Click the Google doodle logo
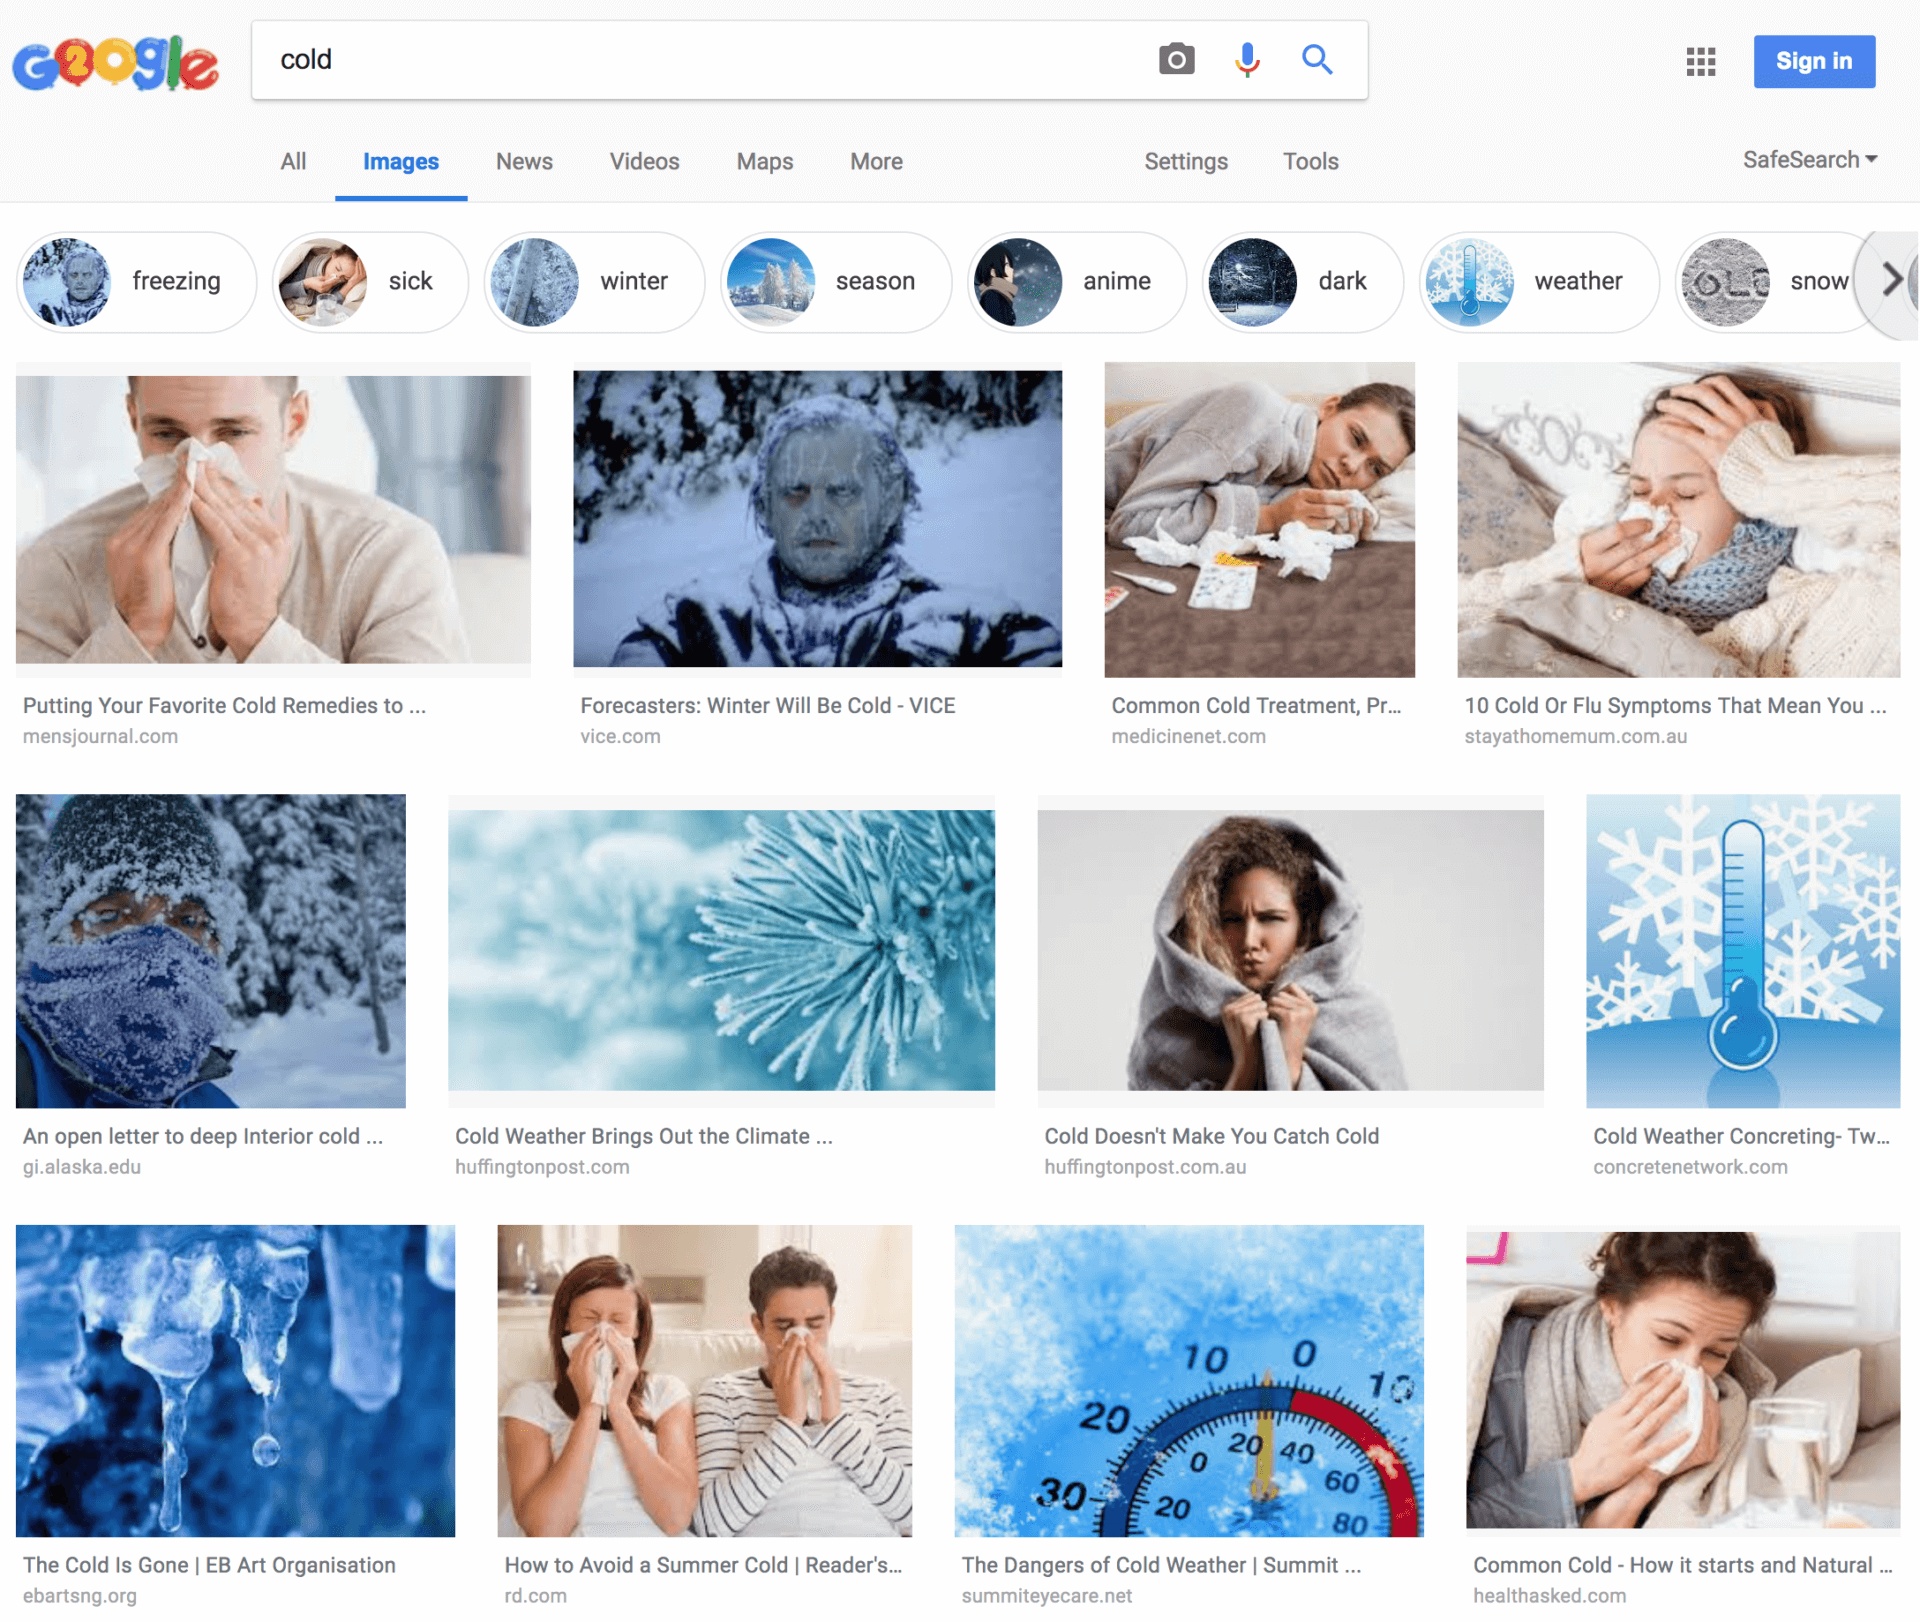This screenshot has height=1622, width=1920. tap(113, 62)
